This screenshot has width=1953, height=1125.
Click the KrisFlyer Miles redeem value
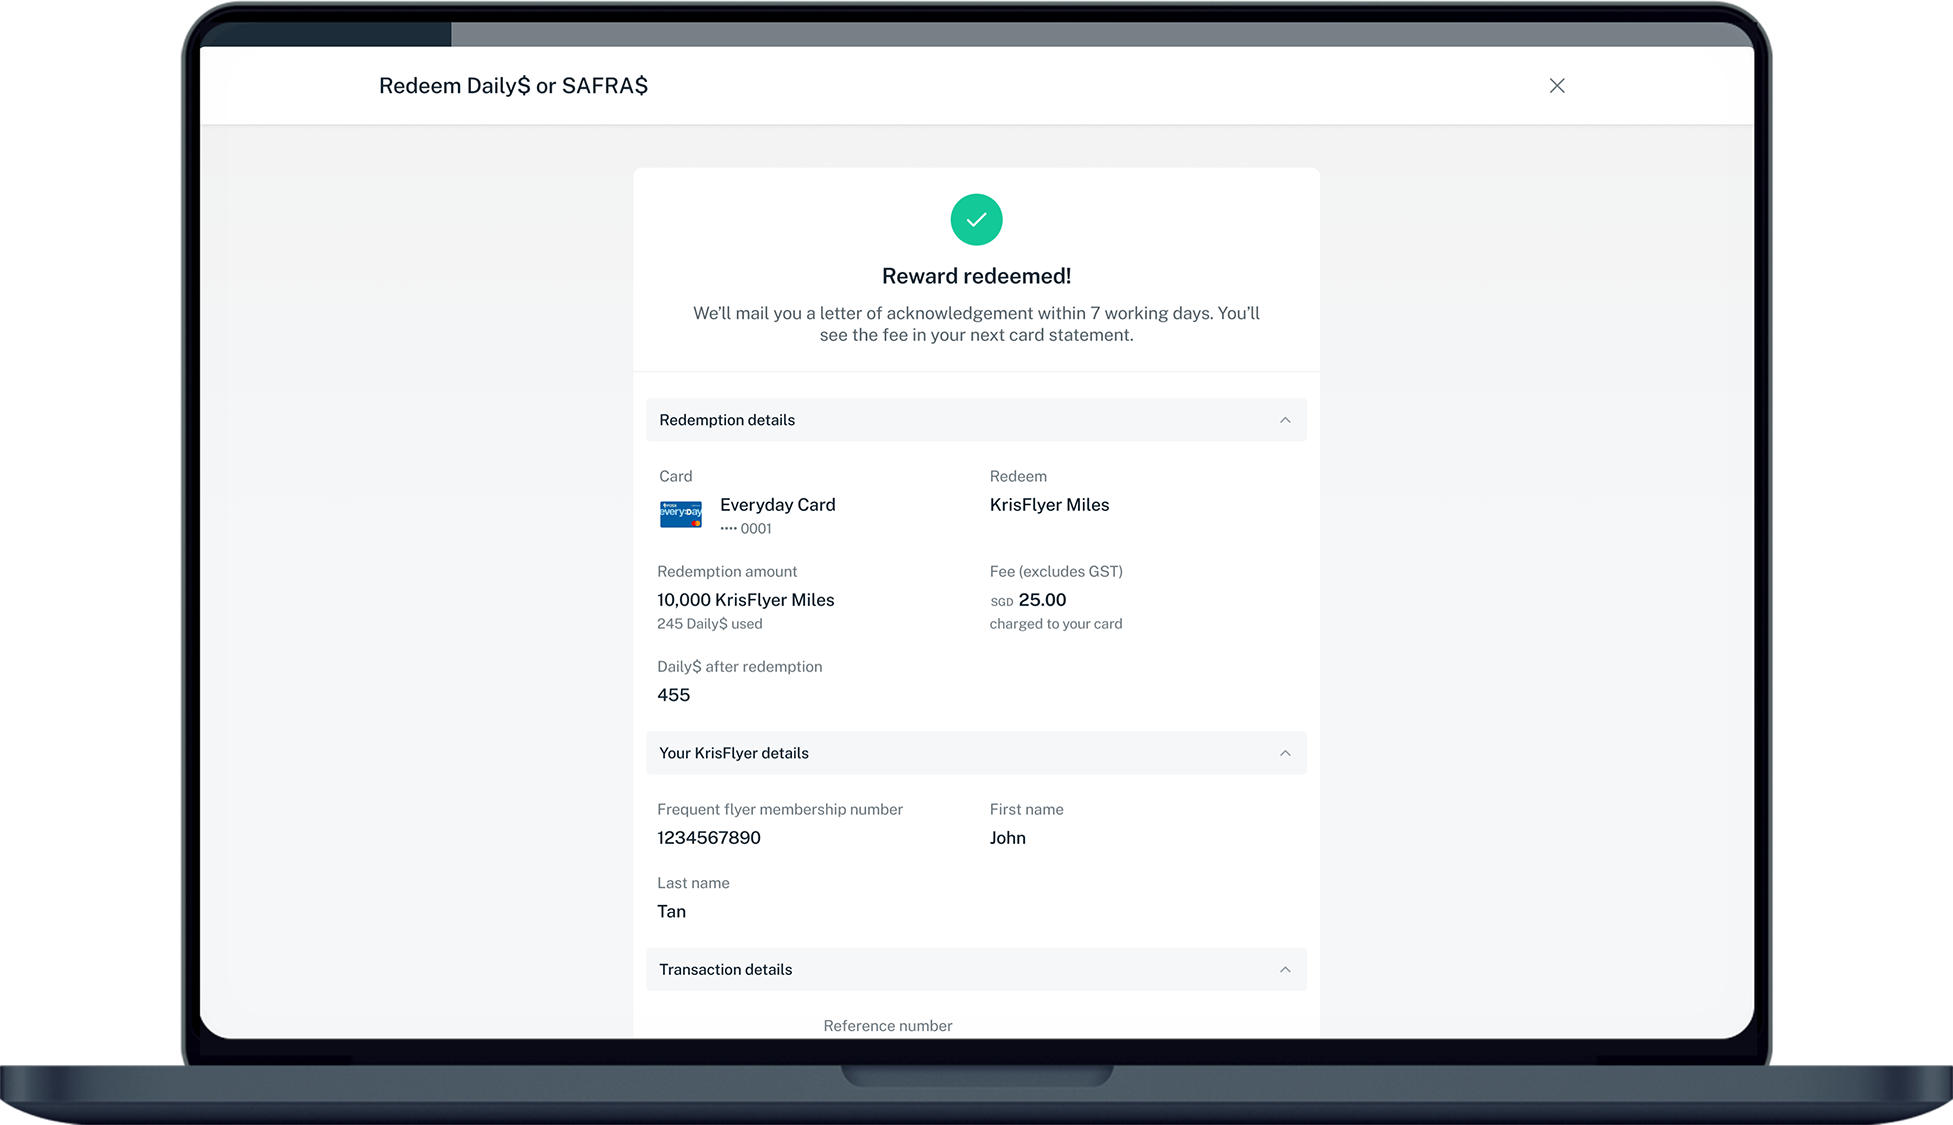[x=1049, y=505]
